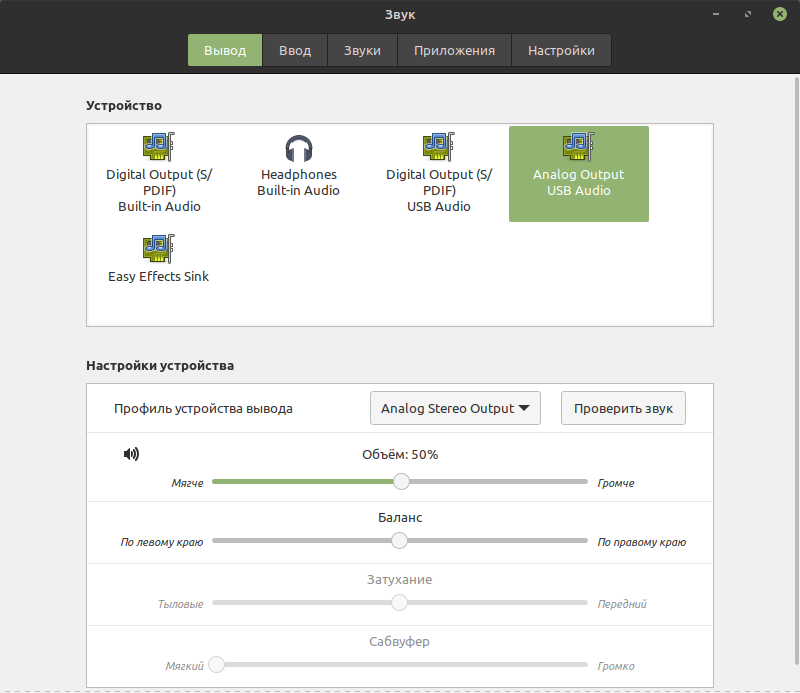This screenshot has height=693, width=800.
Task: Open the Звуки tab
Action: click(x=362, y=51)
